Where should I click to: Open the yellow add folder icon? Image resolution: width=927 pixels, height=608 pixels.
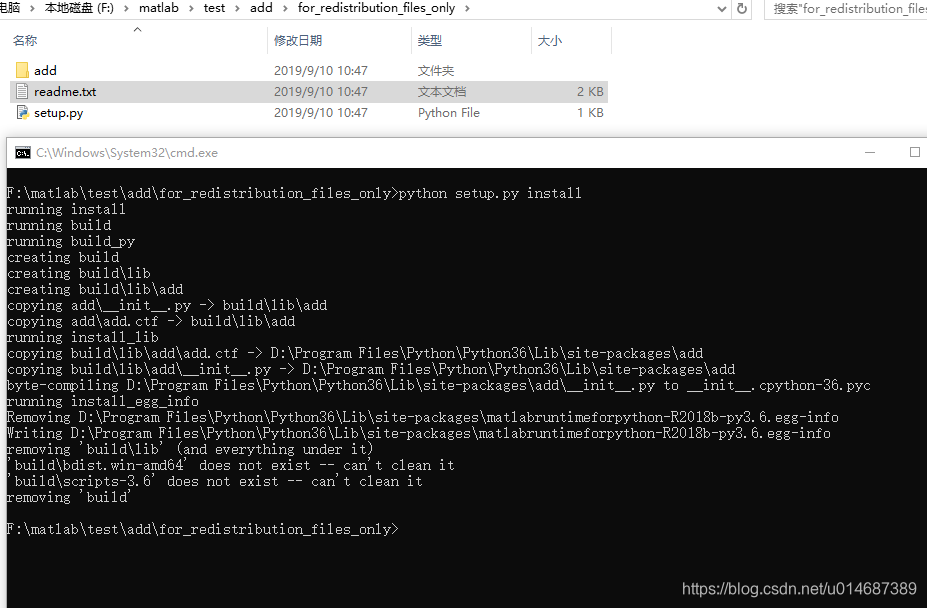22,70
